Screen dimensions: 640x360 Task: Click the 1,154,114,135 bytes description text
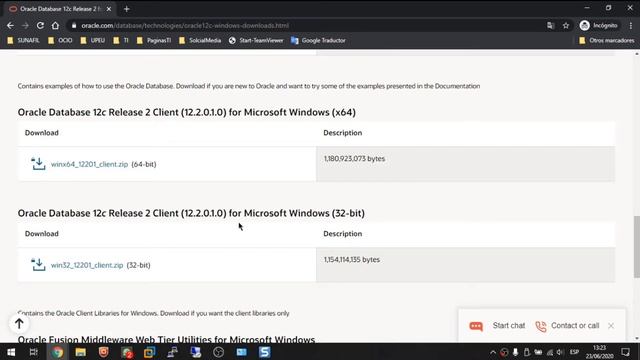coord(352,260)
